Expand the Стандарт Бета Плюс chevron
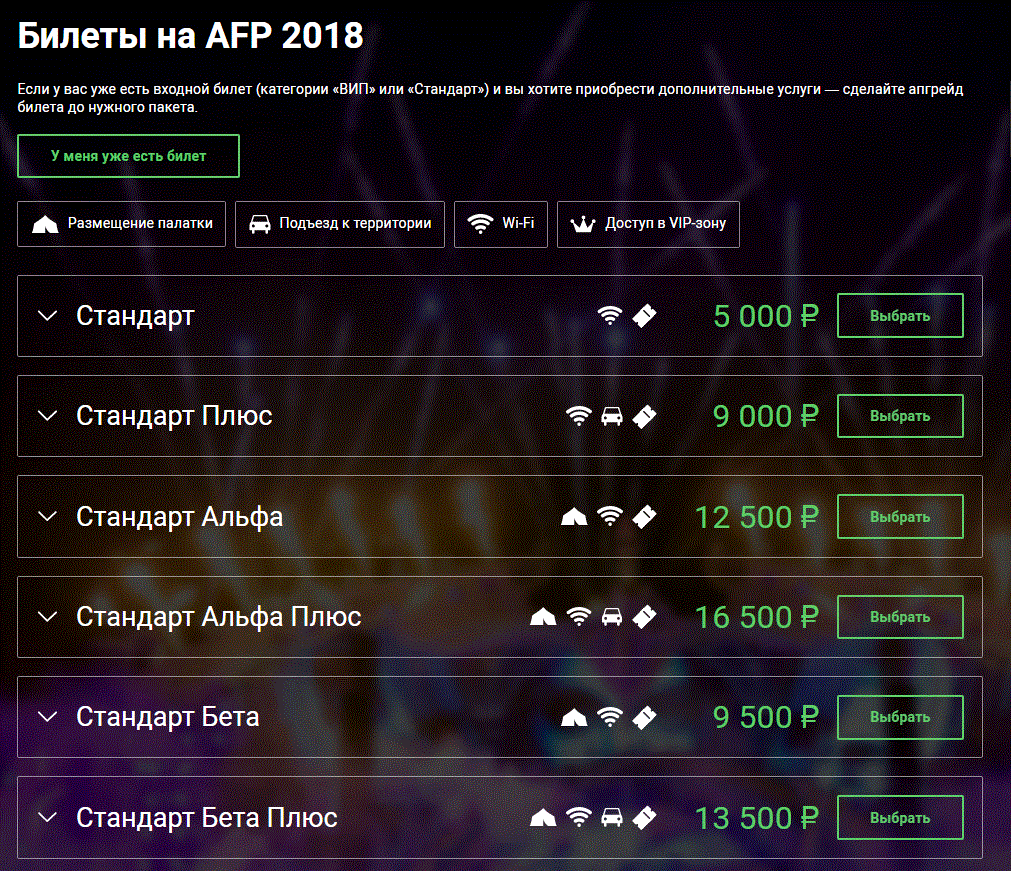The height and width of the screenshot is (871, 1011). (48, 818)
